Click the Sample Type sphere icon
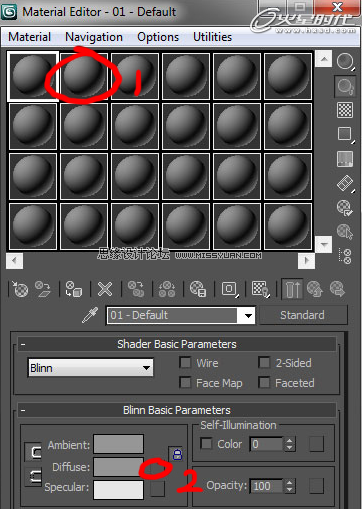This screenshot has width=362, height=509. point(345,62)
